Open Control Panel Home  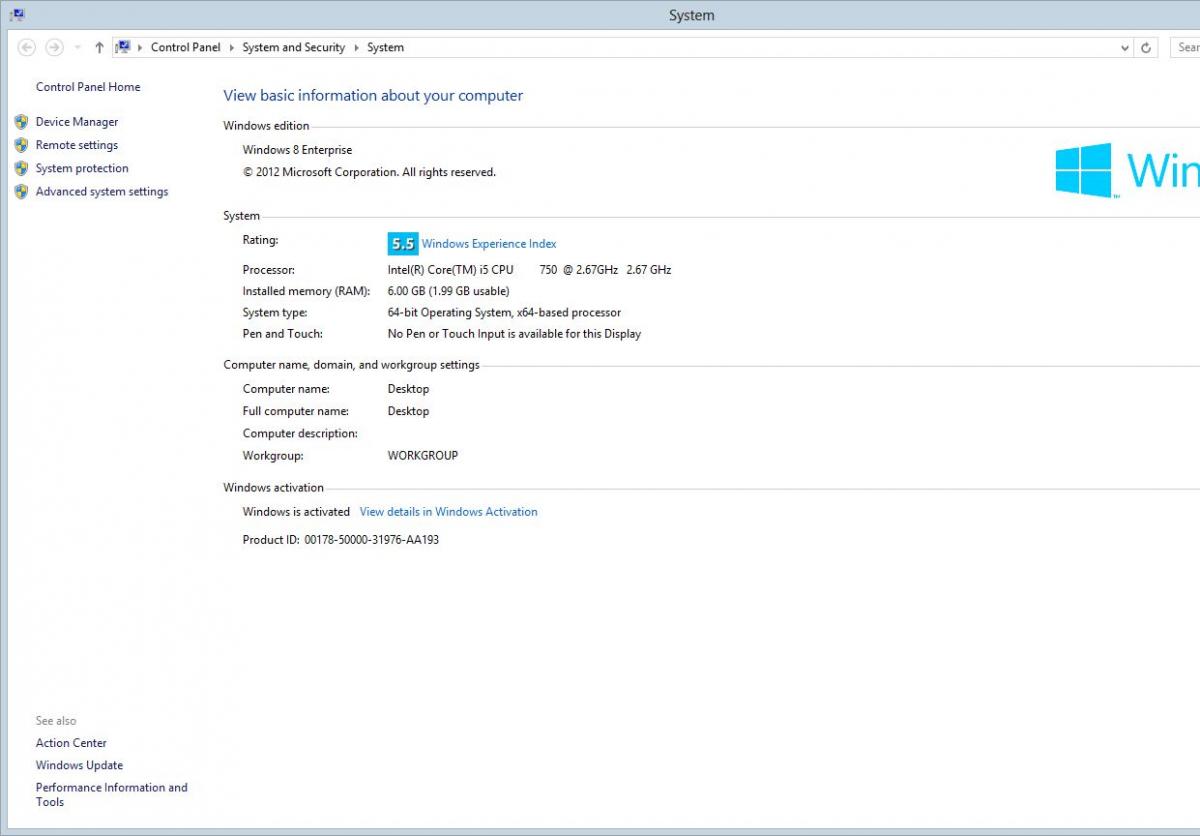click(x=88, y=87)
